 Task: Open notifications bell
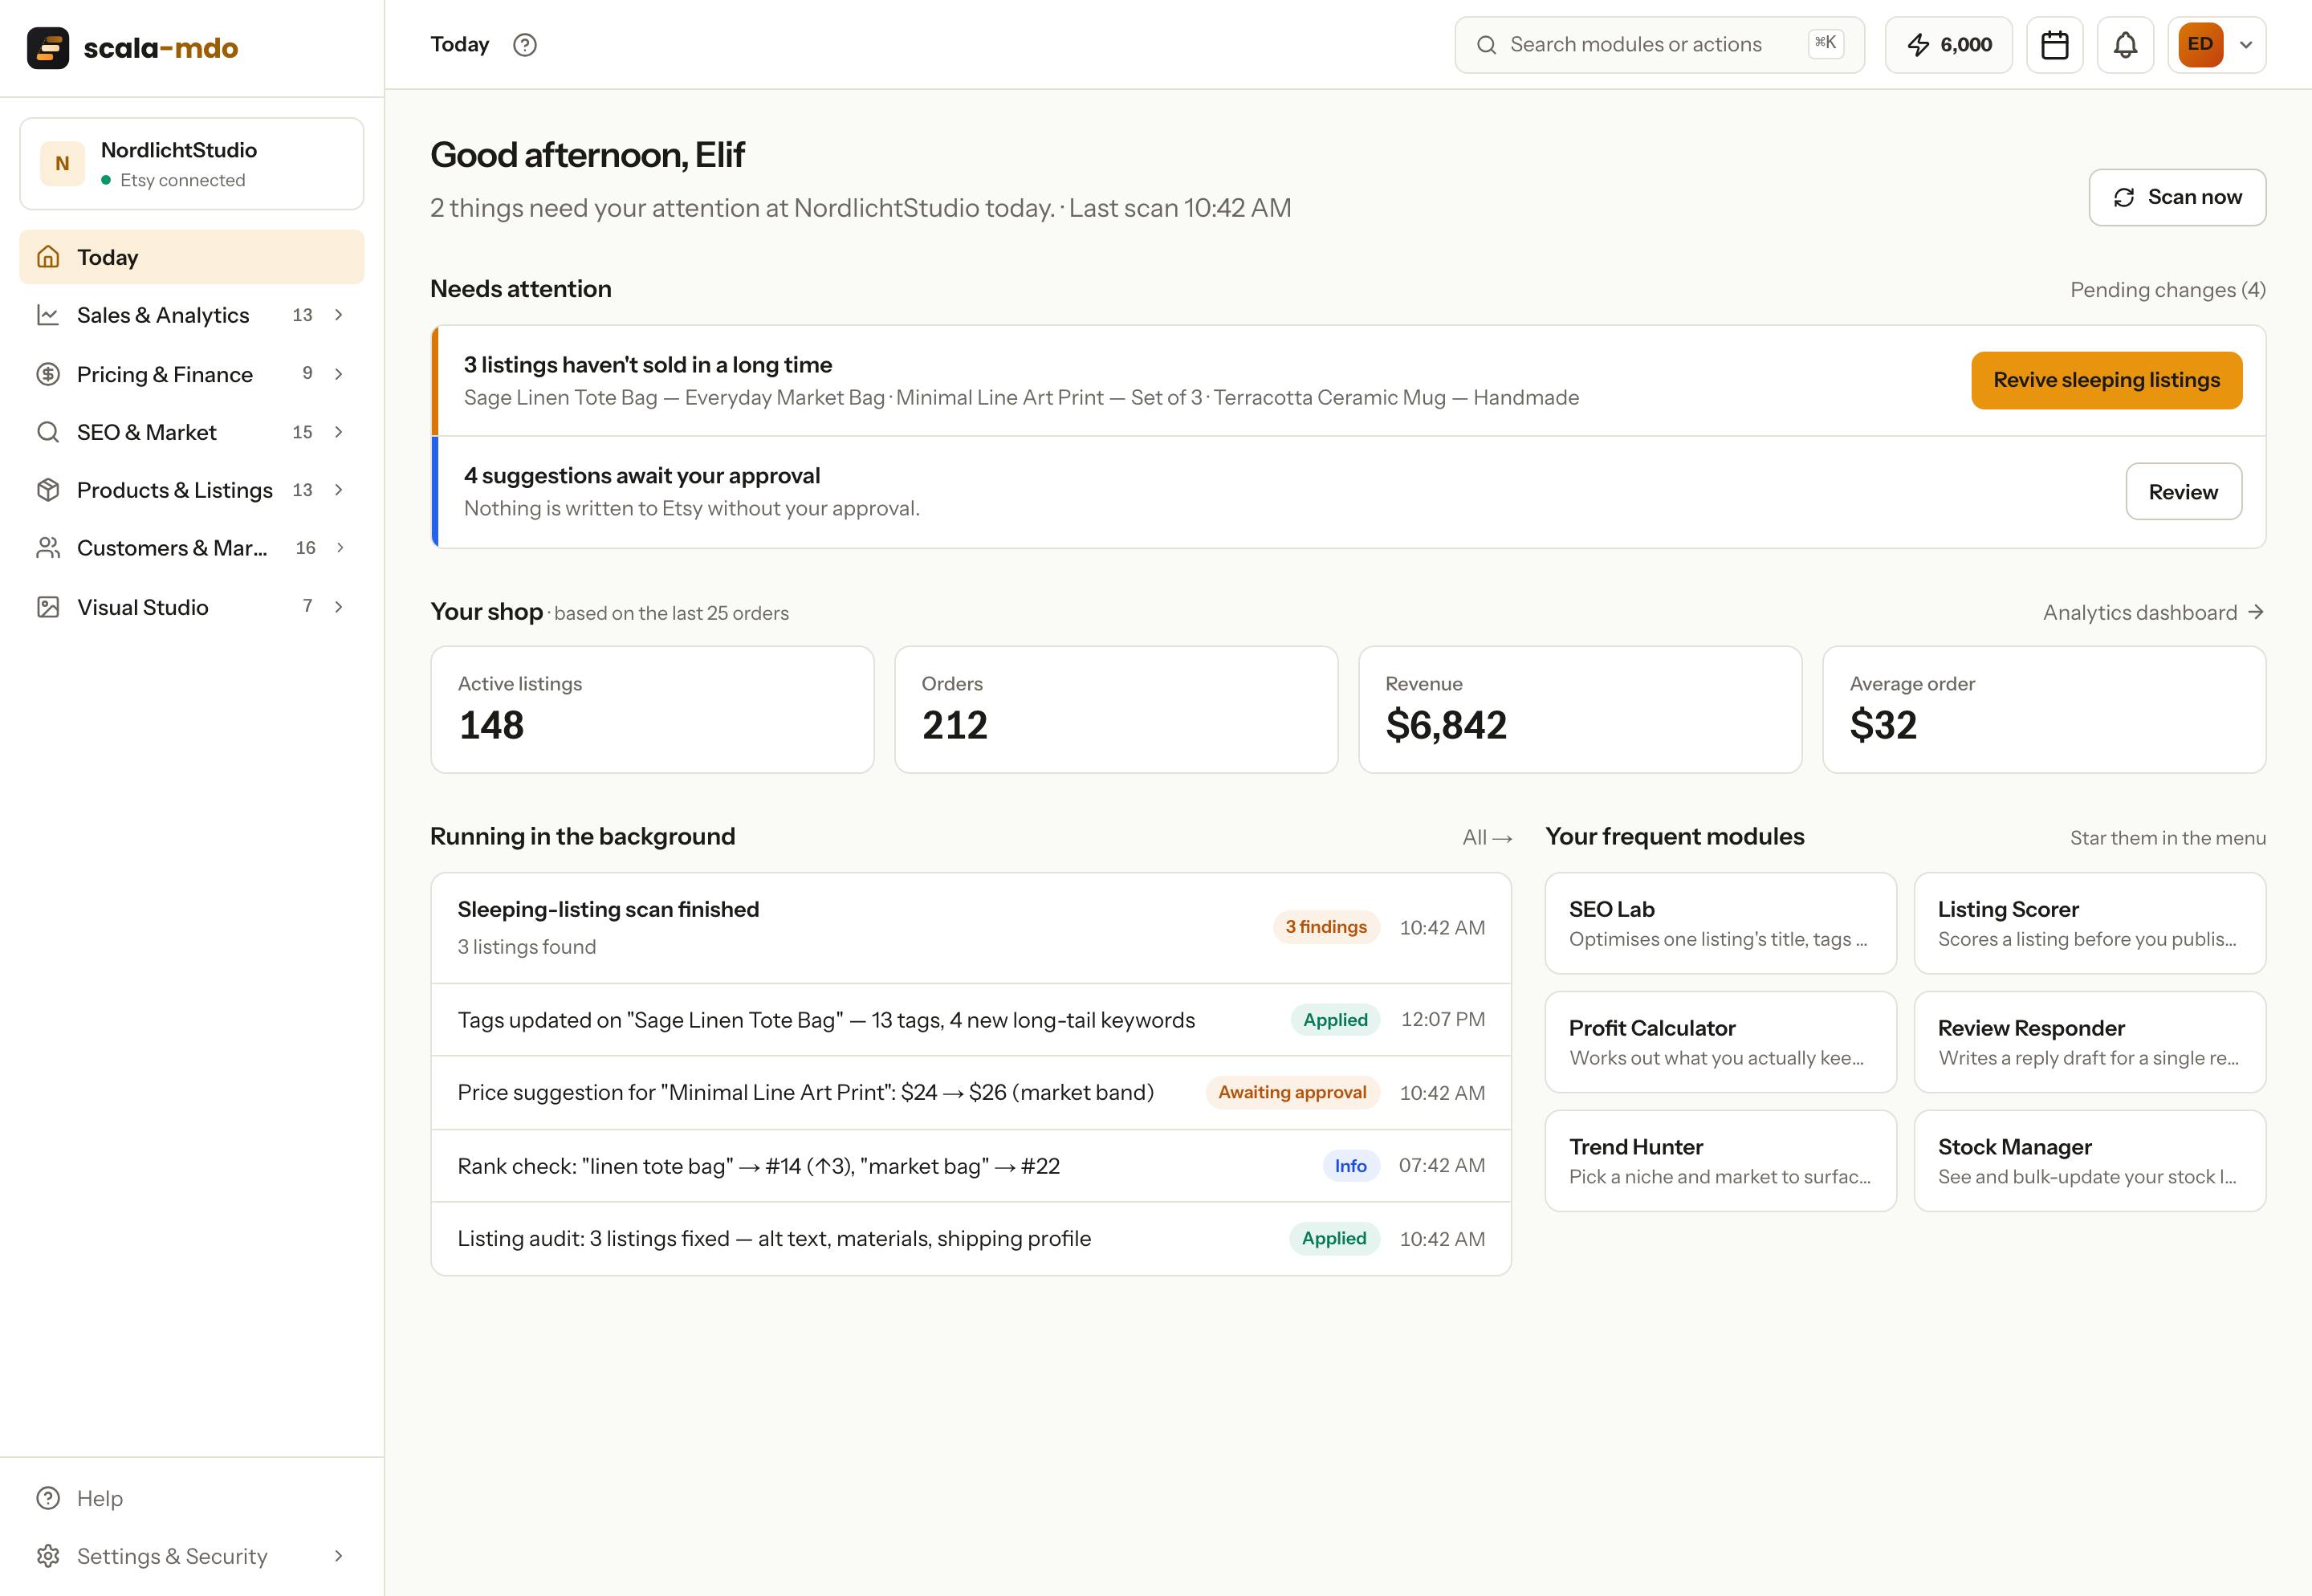2125,45
